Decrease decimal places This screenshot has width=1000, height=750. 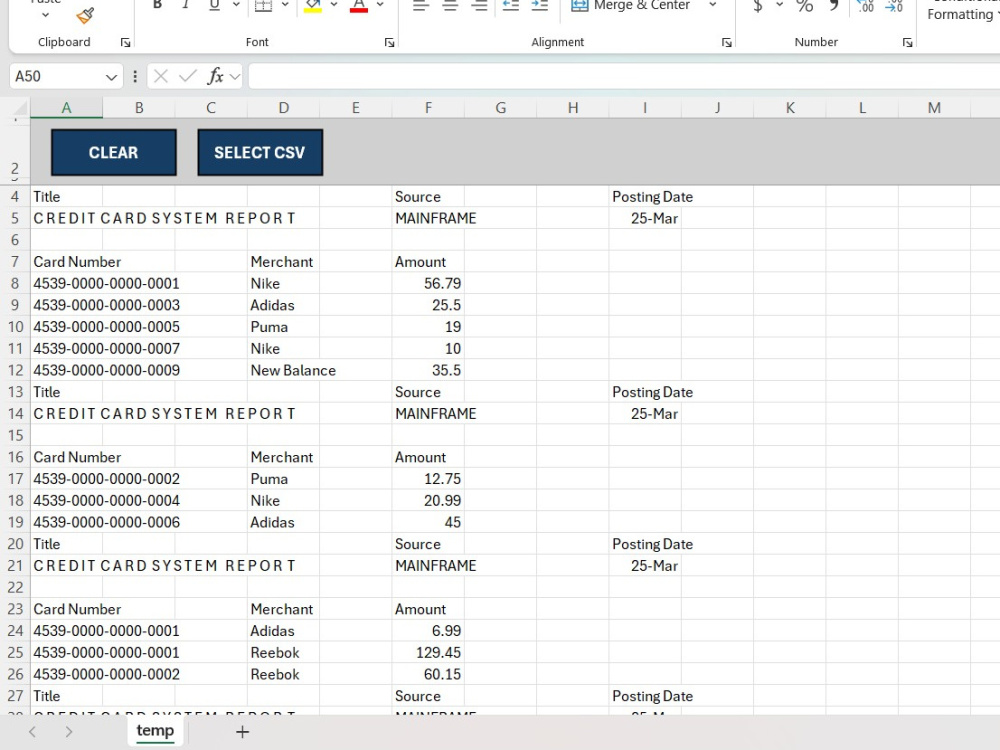[894, 6]
